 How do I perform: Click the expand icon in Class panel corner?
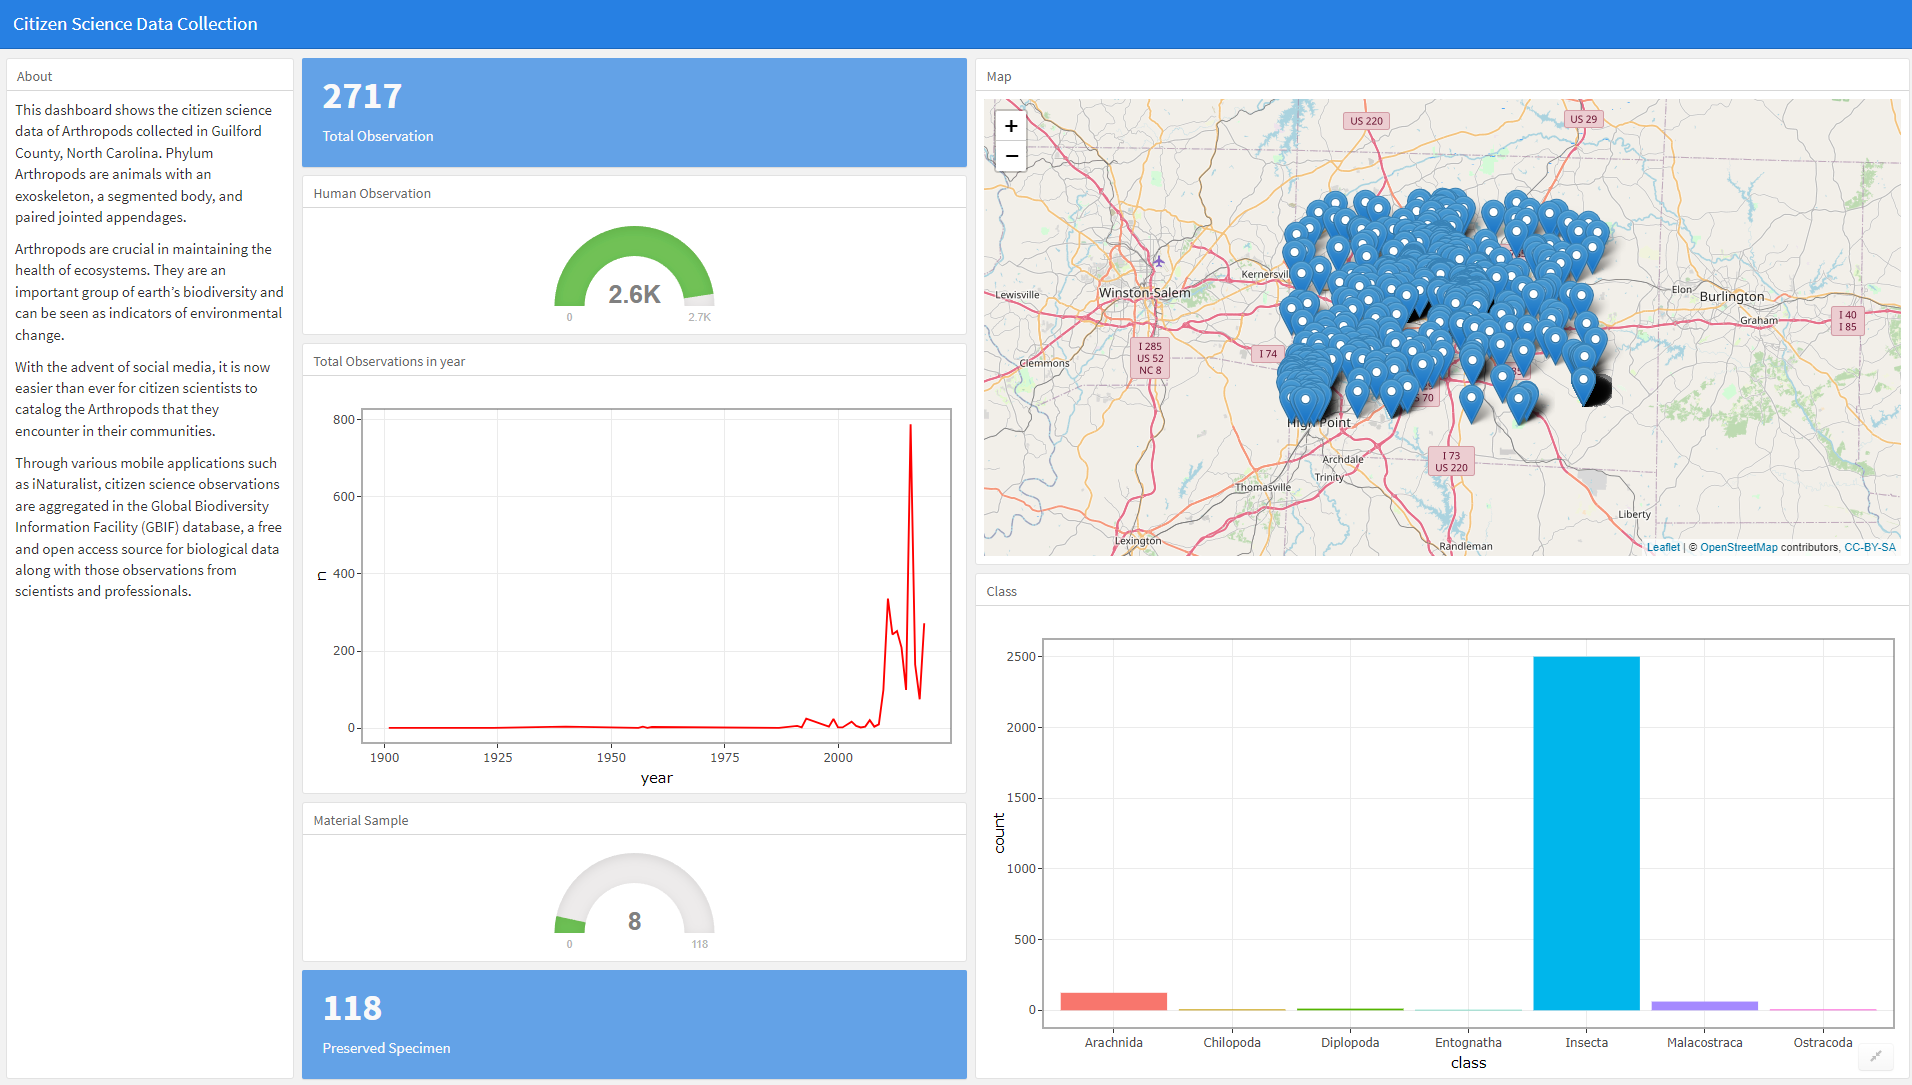click(x=1876, y=1056)
